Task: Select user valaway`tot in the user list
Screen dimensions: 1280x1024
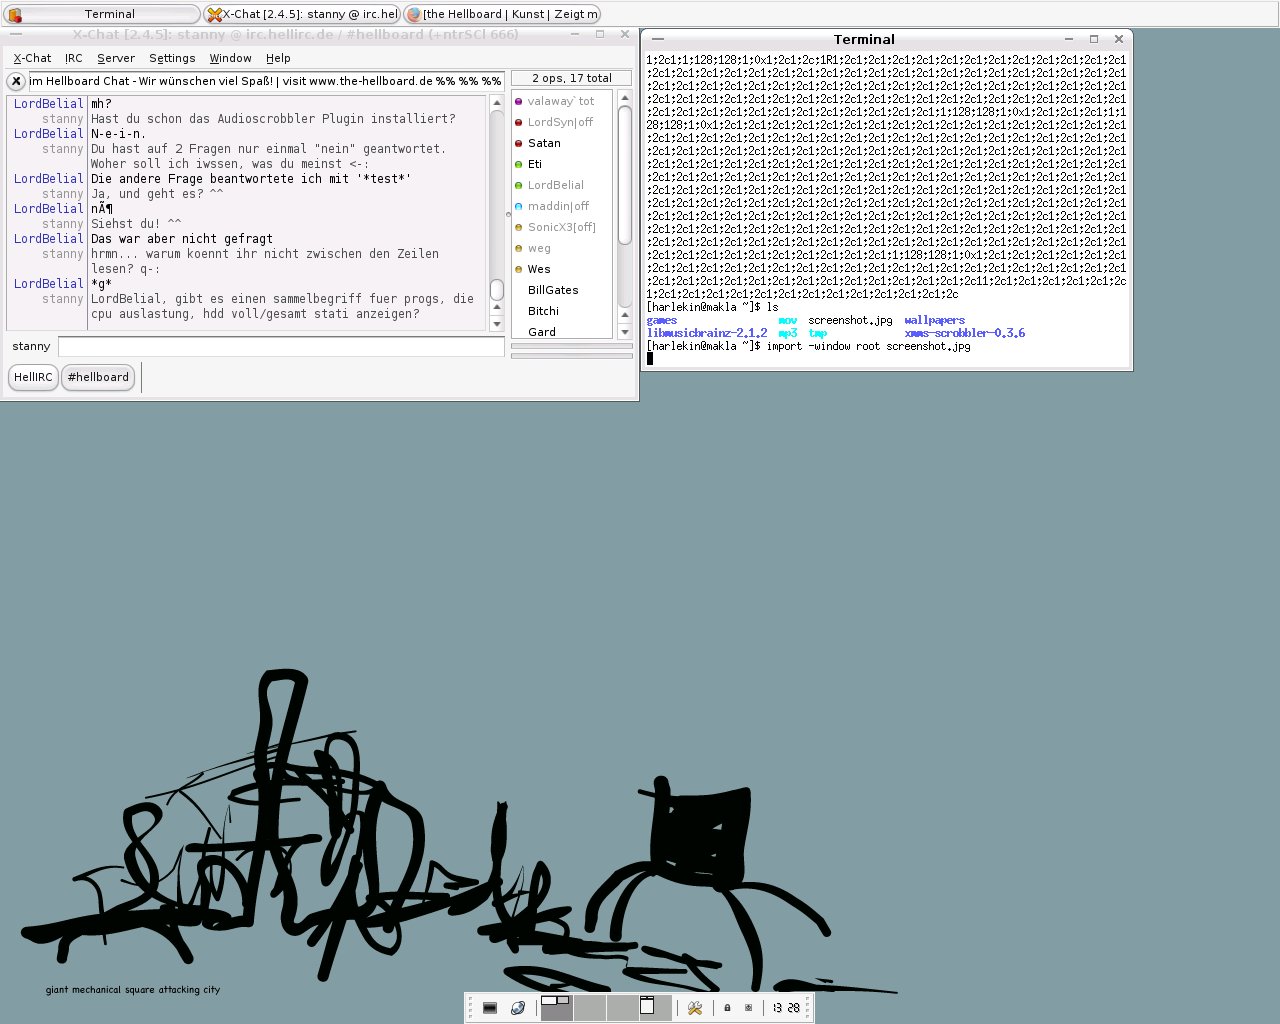Action: [x=561, y=101]
